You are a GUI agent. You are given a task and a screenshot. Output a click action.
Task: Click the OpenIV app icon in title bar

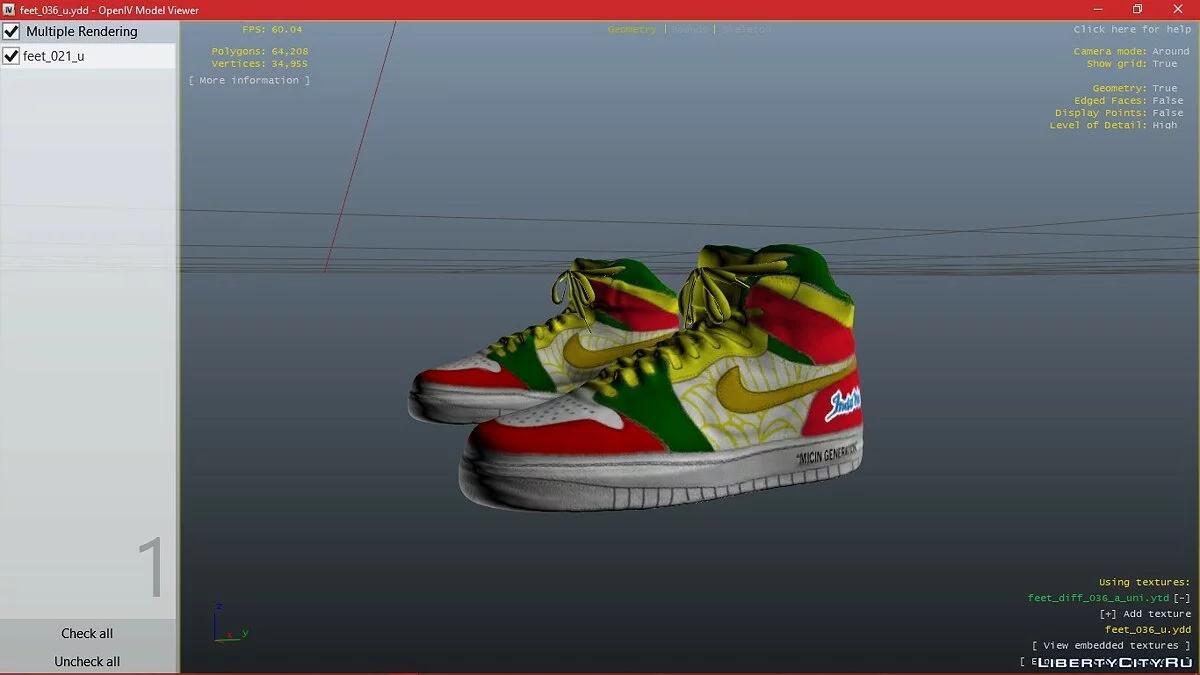[9, 10]
